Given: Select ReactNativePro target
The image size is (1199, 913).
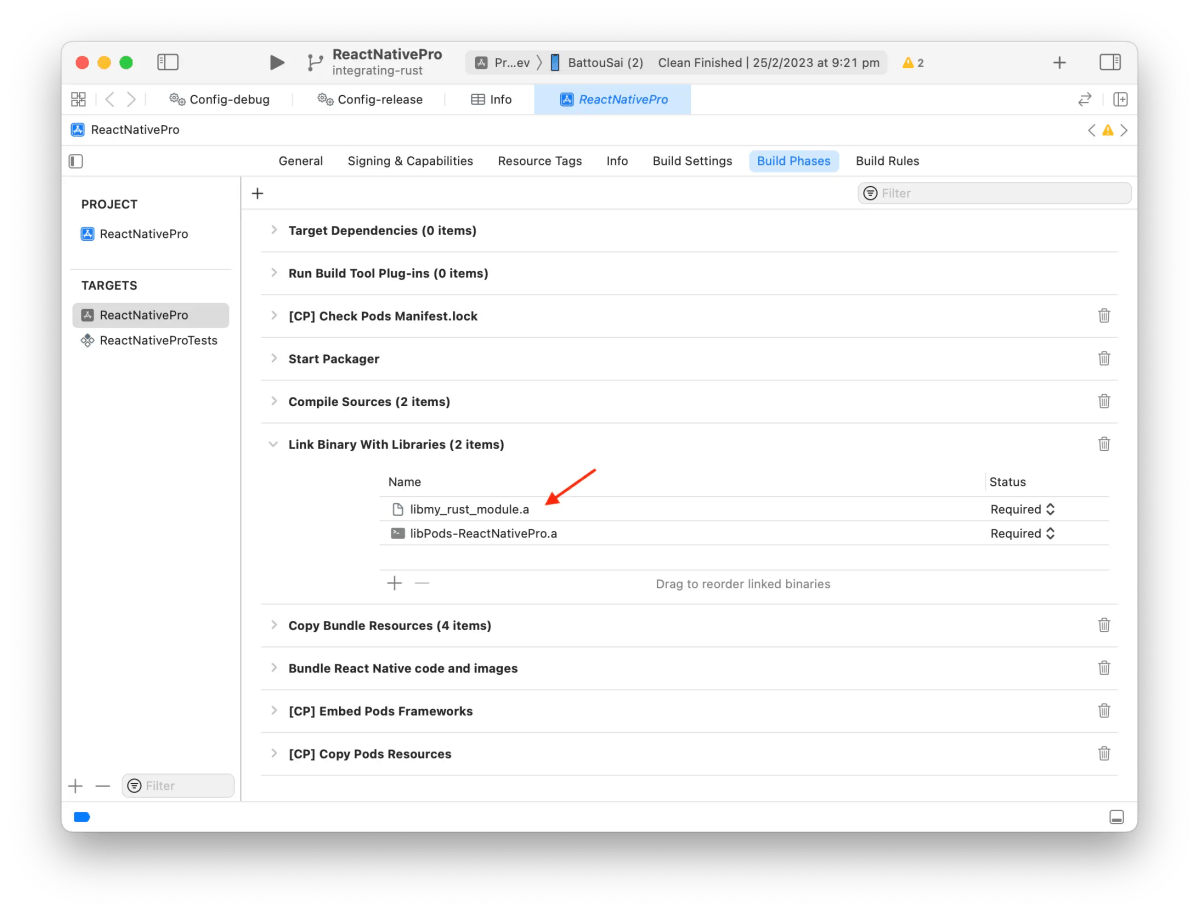Looking at the screenshot, I should (x=151, y=315).
